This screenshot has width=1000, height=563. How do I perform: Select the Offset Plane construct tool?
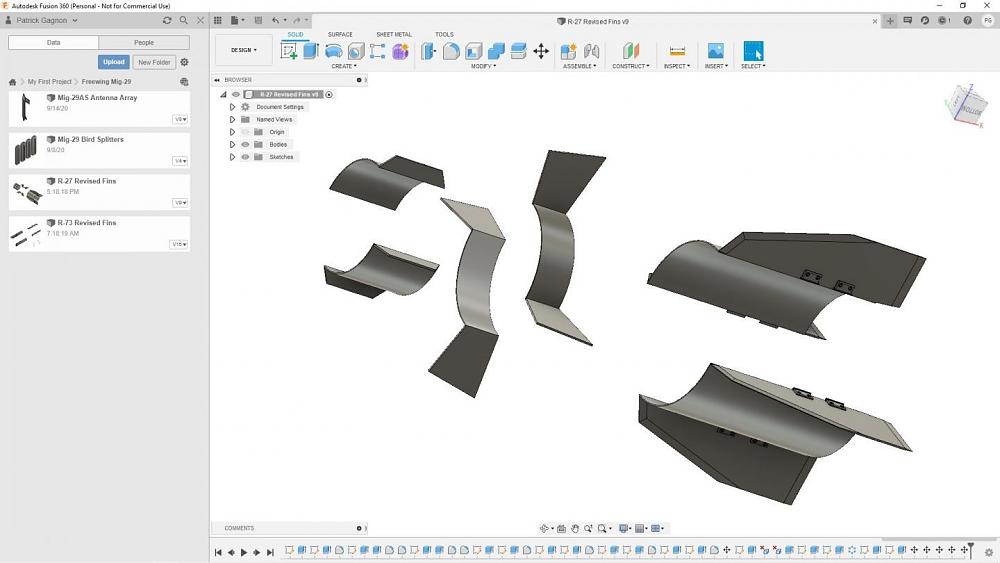tap(631, 51)
